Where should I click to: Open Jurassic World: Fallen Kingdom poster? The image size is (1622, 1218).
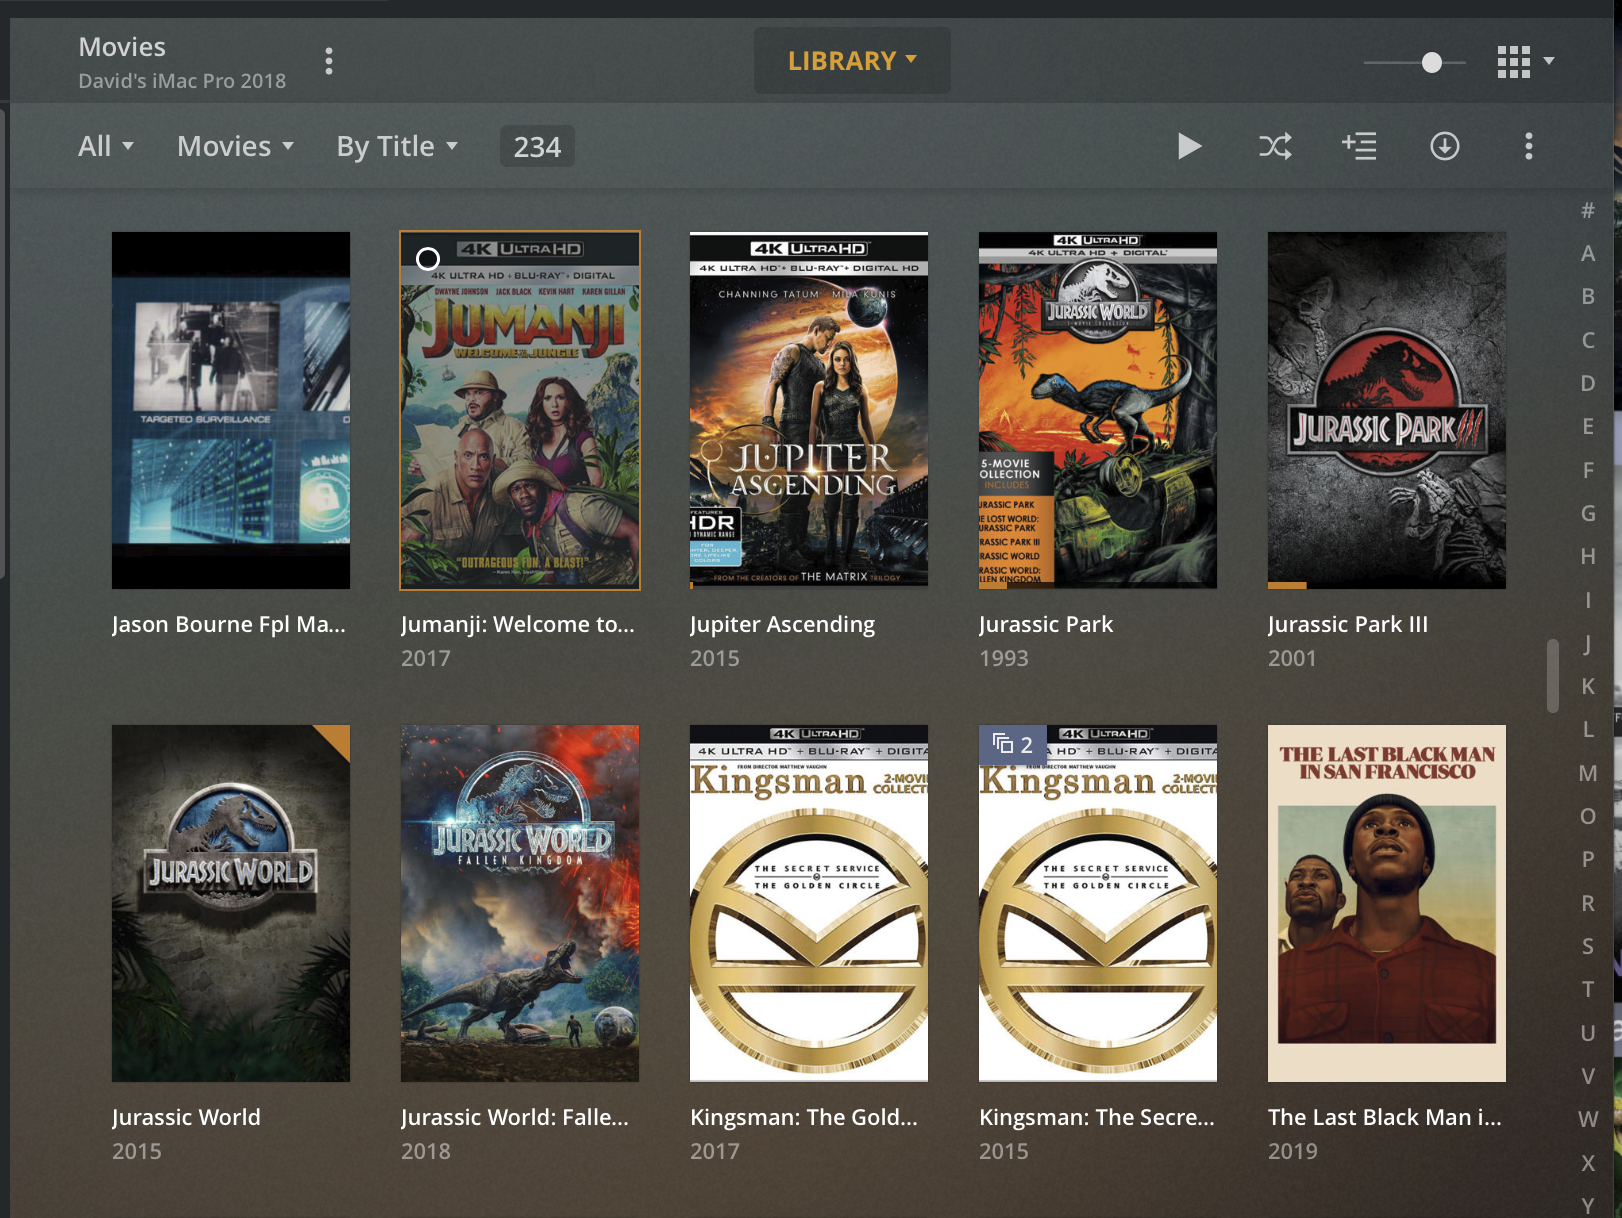click(520, 903)
